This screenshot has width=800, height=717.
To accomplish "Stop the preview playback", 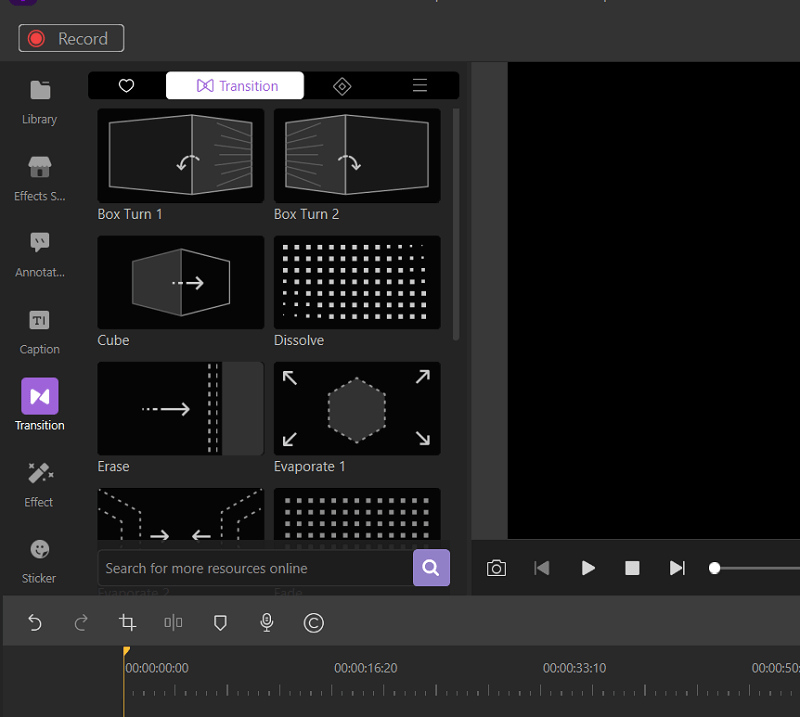I will 632,568.
